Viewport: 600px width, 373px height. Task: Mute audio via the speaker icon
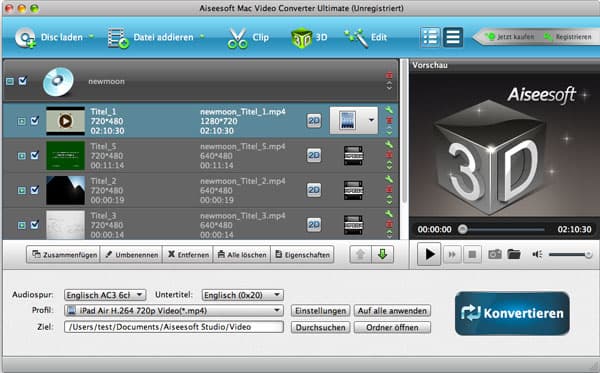click(537, 254)
